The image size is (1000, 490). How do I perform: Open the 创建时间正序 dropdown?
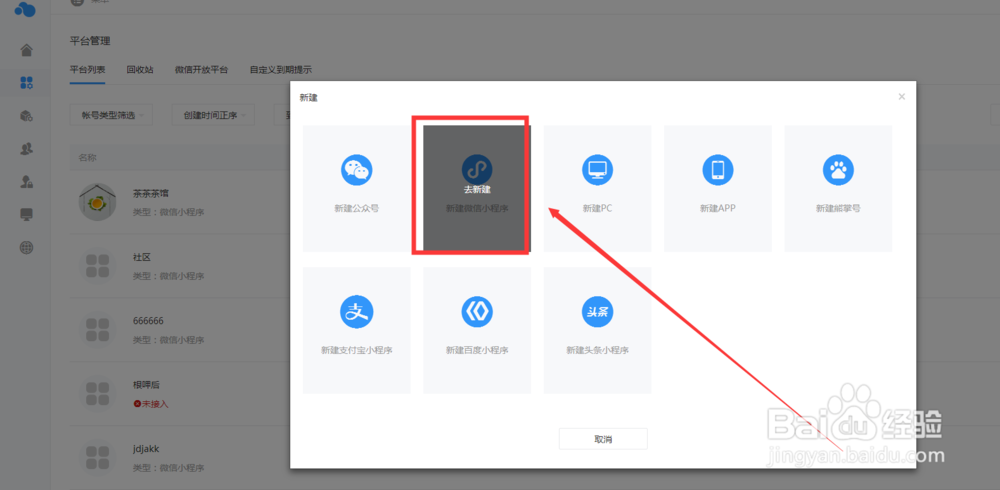tap(213, 115)
